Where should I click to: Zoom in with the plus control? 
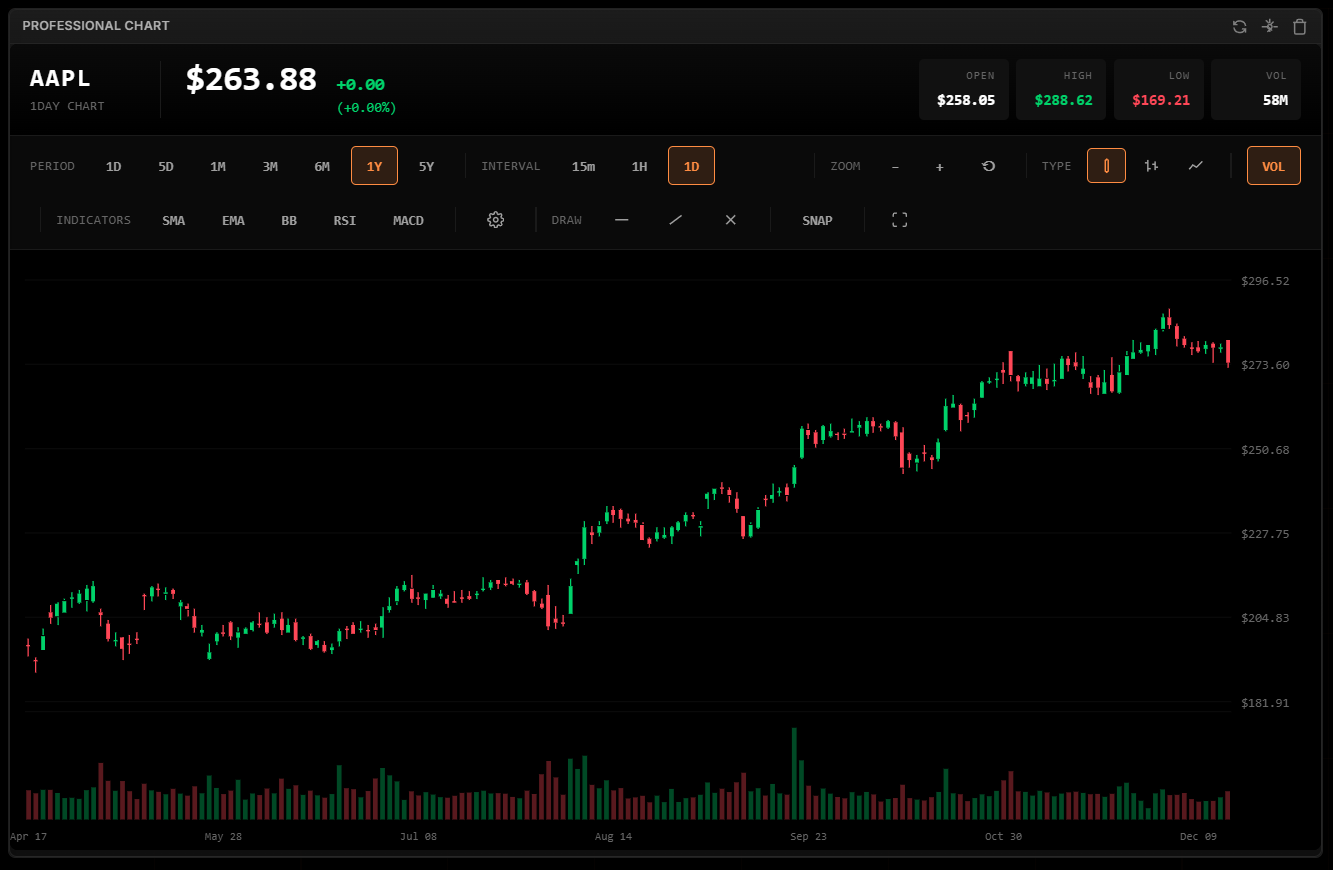[939, 166]
